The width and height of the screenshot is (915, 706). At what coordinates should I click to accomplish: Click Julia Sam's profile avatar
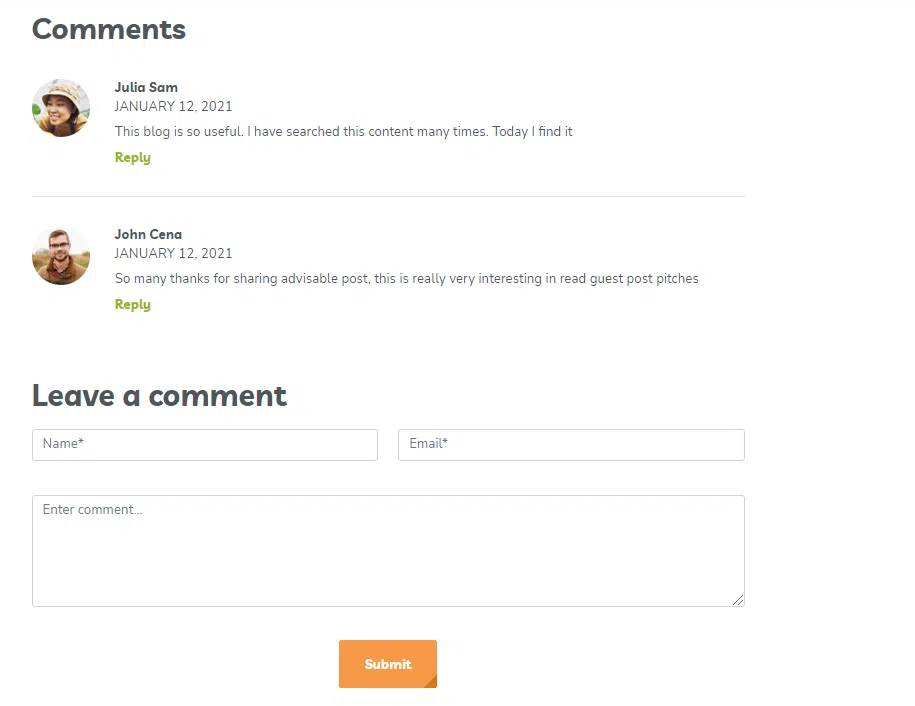click(x=61, y=108)
